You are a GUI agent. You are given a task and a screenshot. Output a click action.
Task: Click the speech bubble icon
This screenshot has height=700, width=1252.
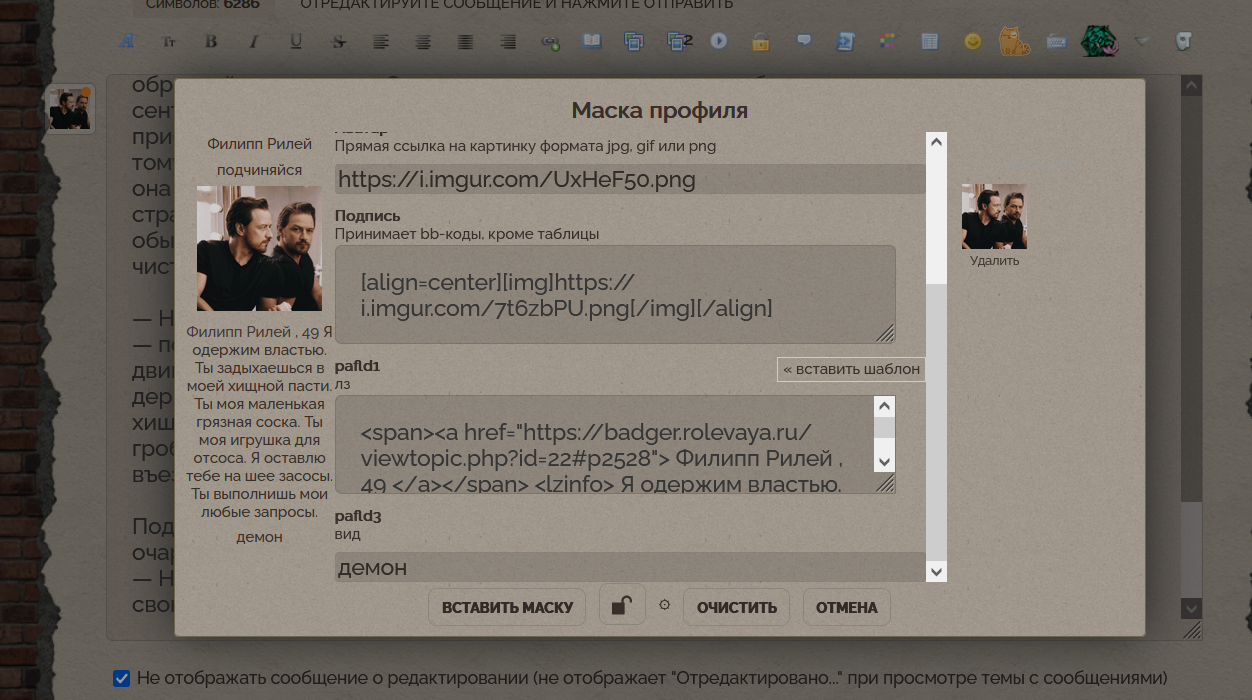(x=803, y=42)
